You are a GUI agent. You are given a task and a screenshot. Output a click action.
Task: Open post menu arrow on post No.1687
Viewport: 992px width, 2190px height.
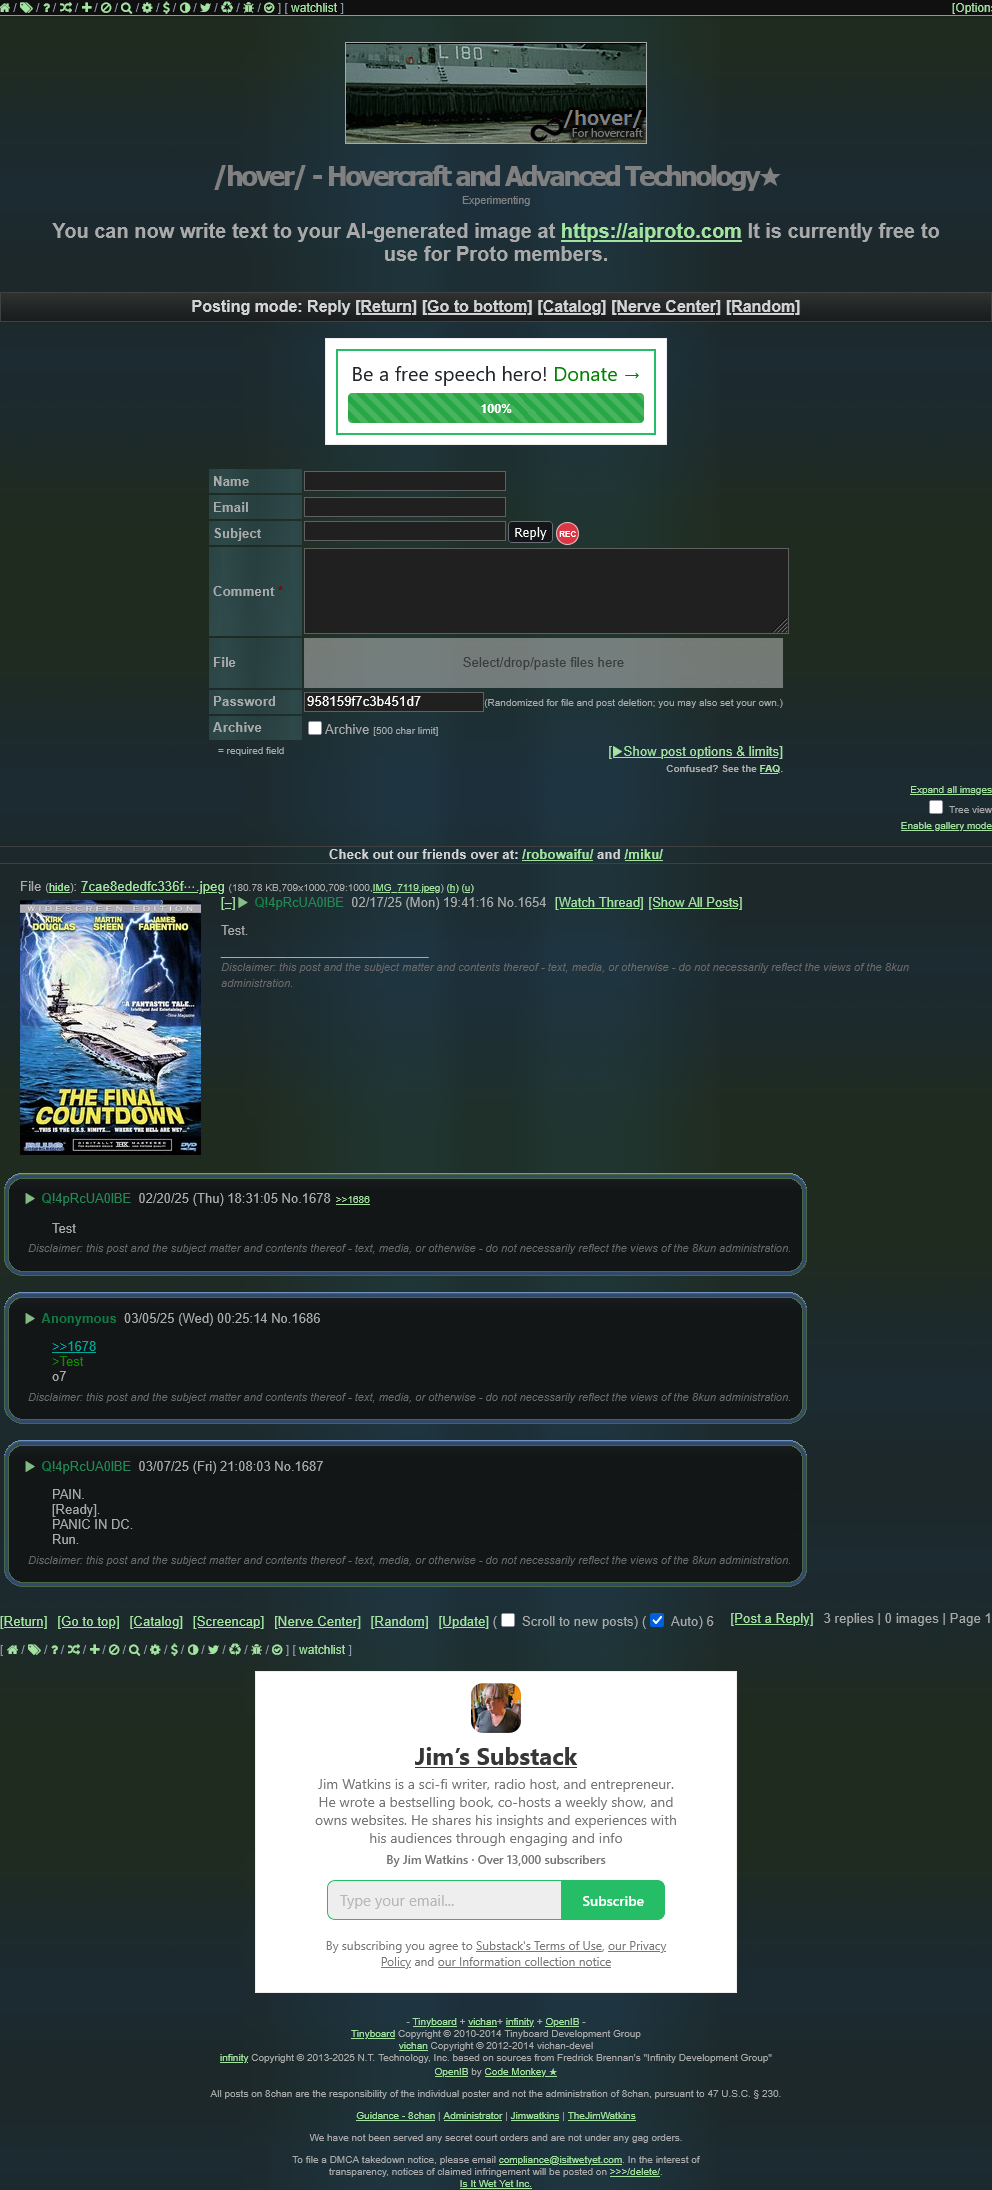[30, 1466]
